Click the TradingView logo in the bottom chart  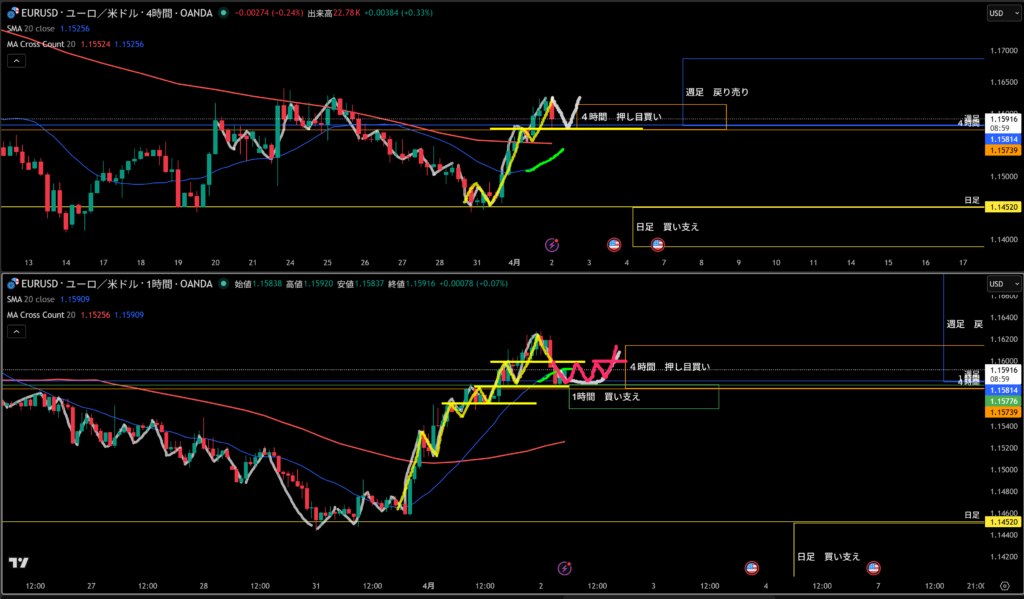coord(17,563)
